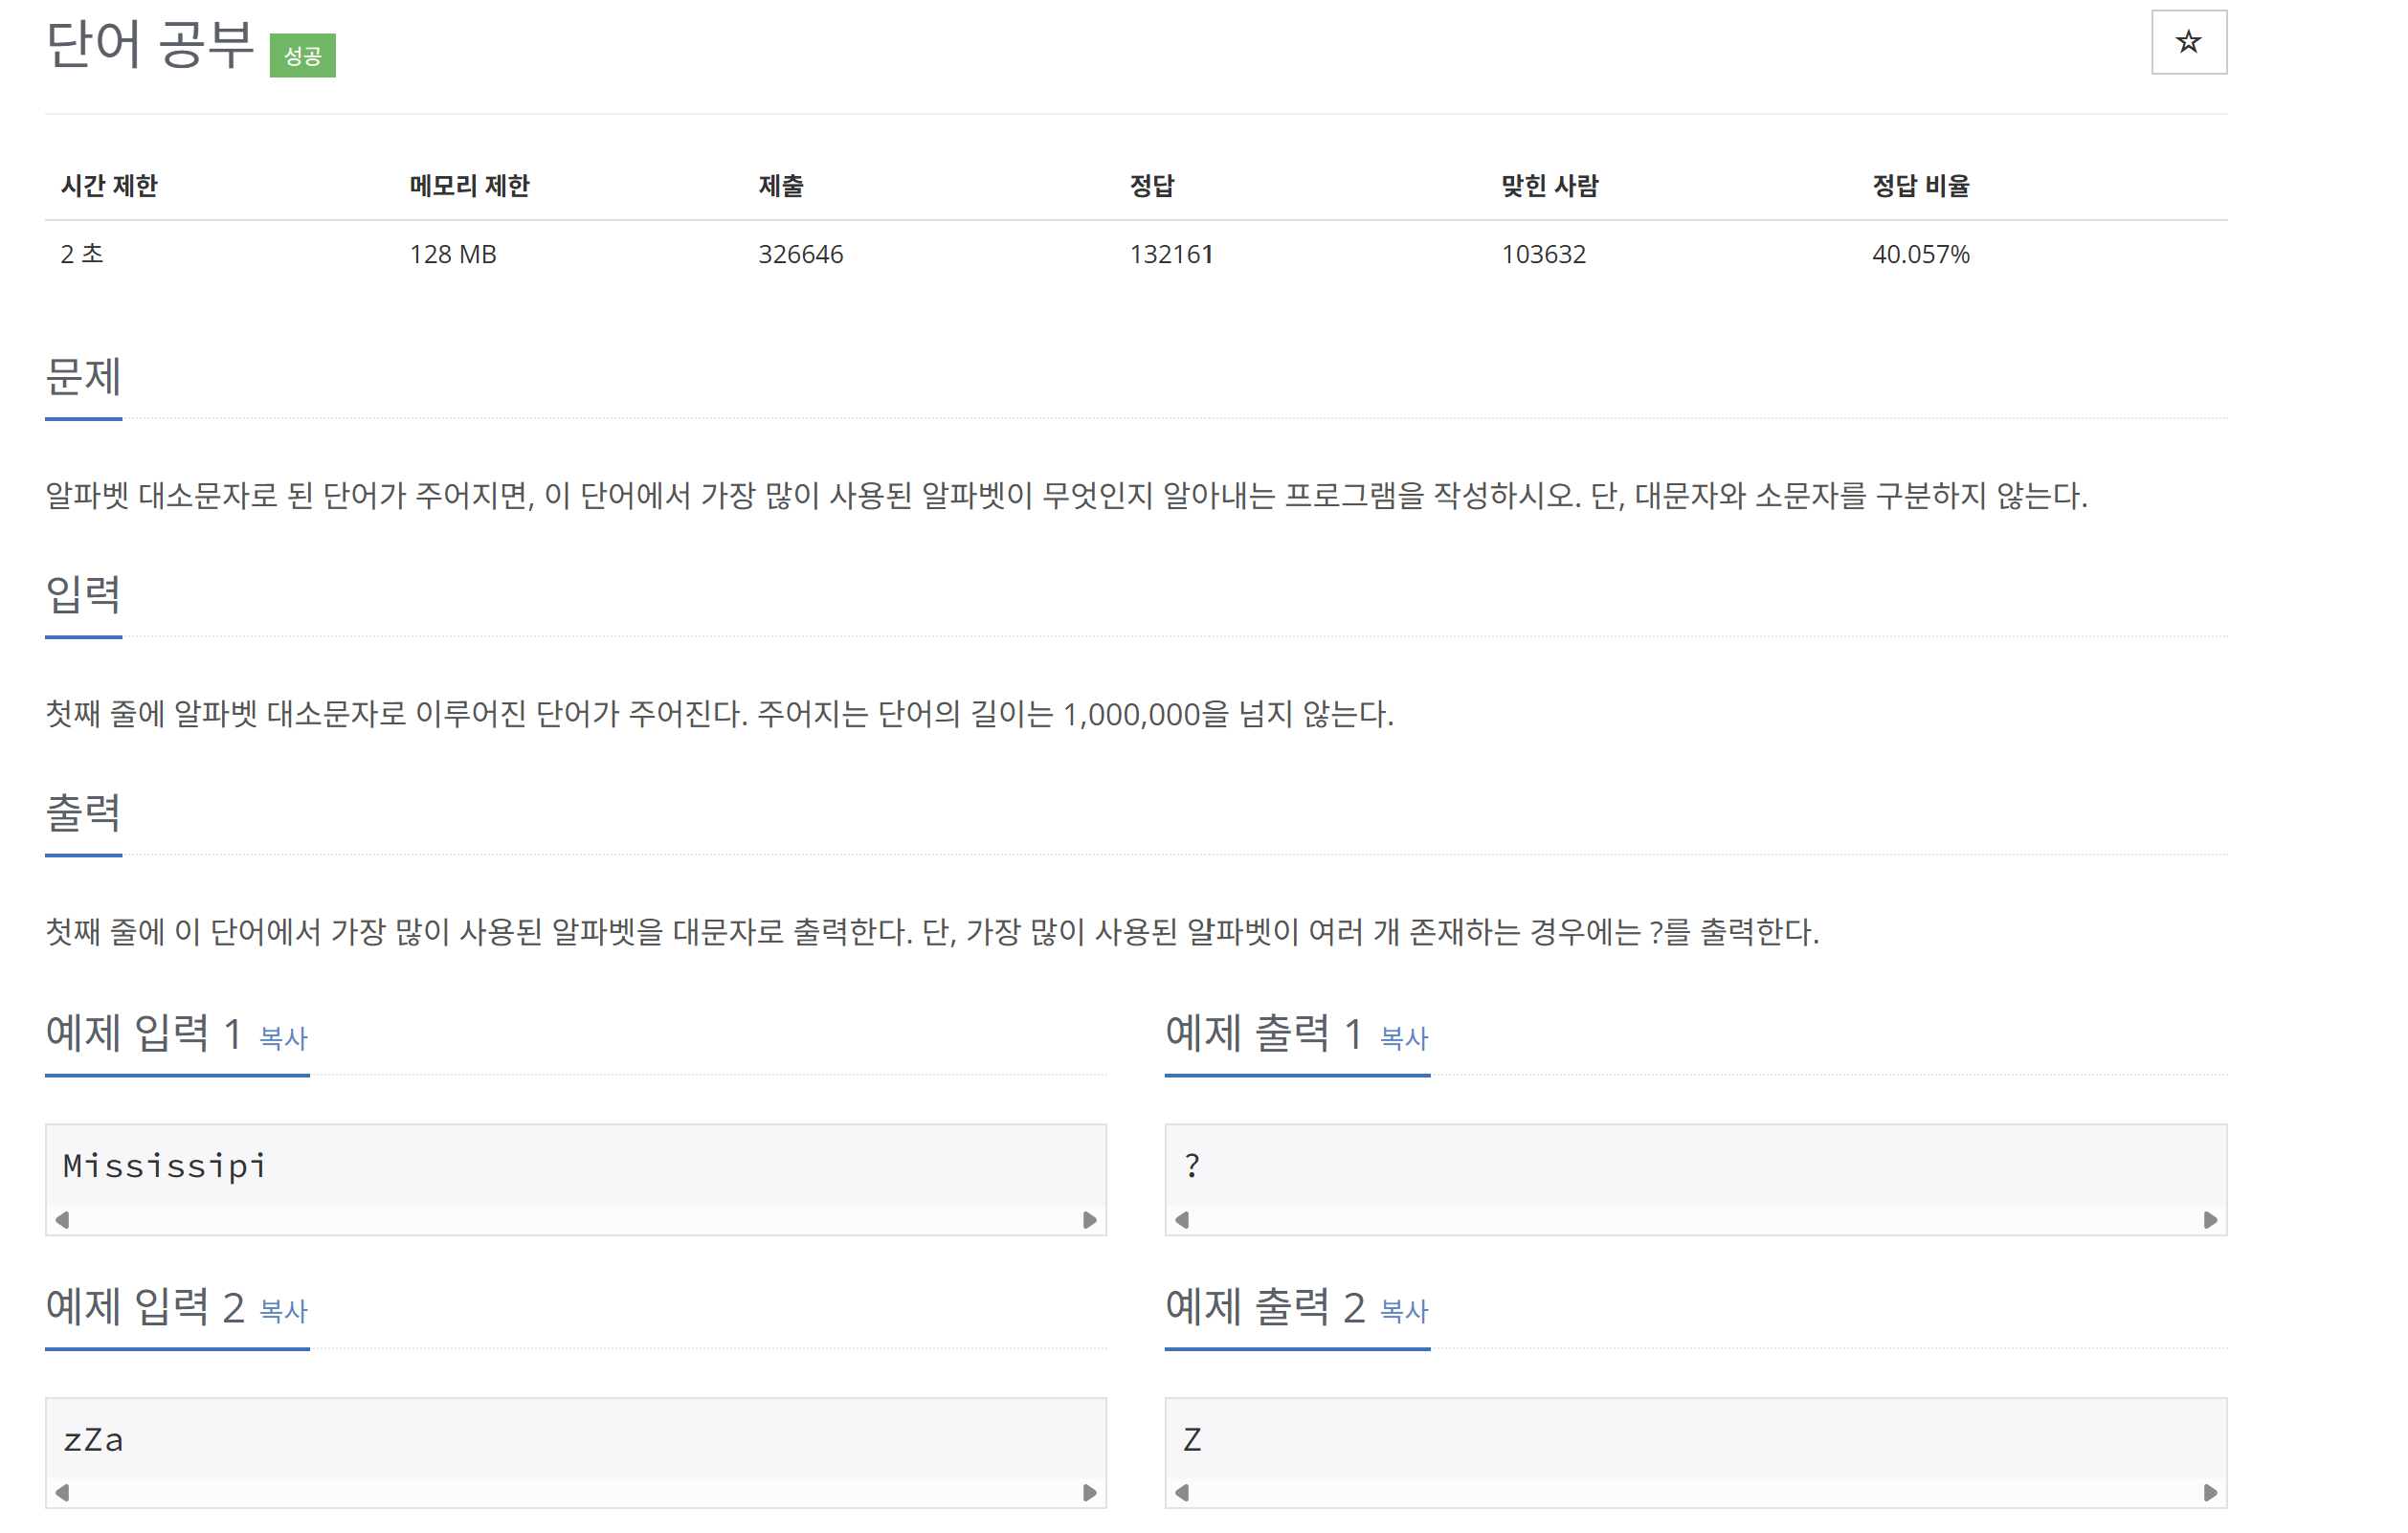Click the 정답 비율 column header

tap(1920, 186)
